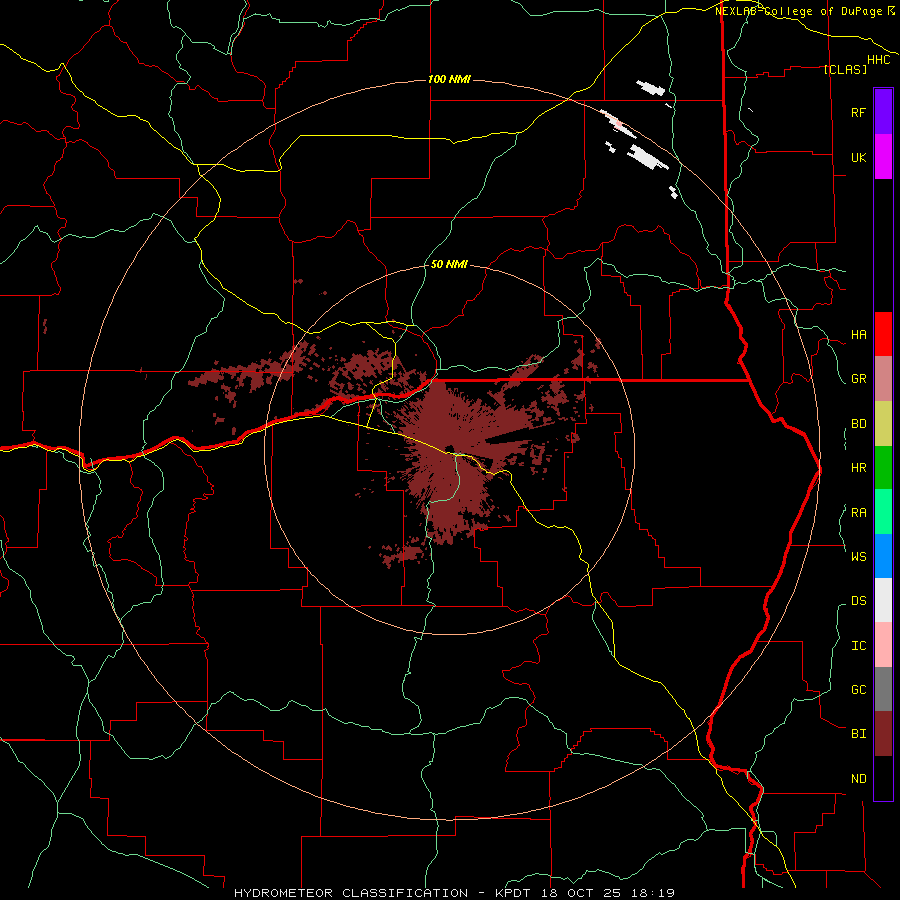Viewport: 900px width, 900px height.
Task: Select the IC pink legend swatch
Action: click(883, 645)
